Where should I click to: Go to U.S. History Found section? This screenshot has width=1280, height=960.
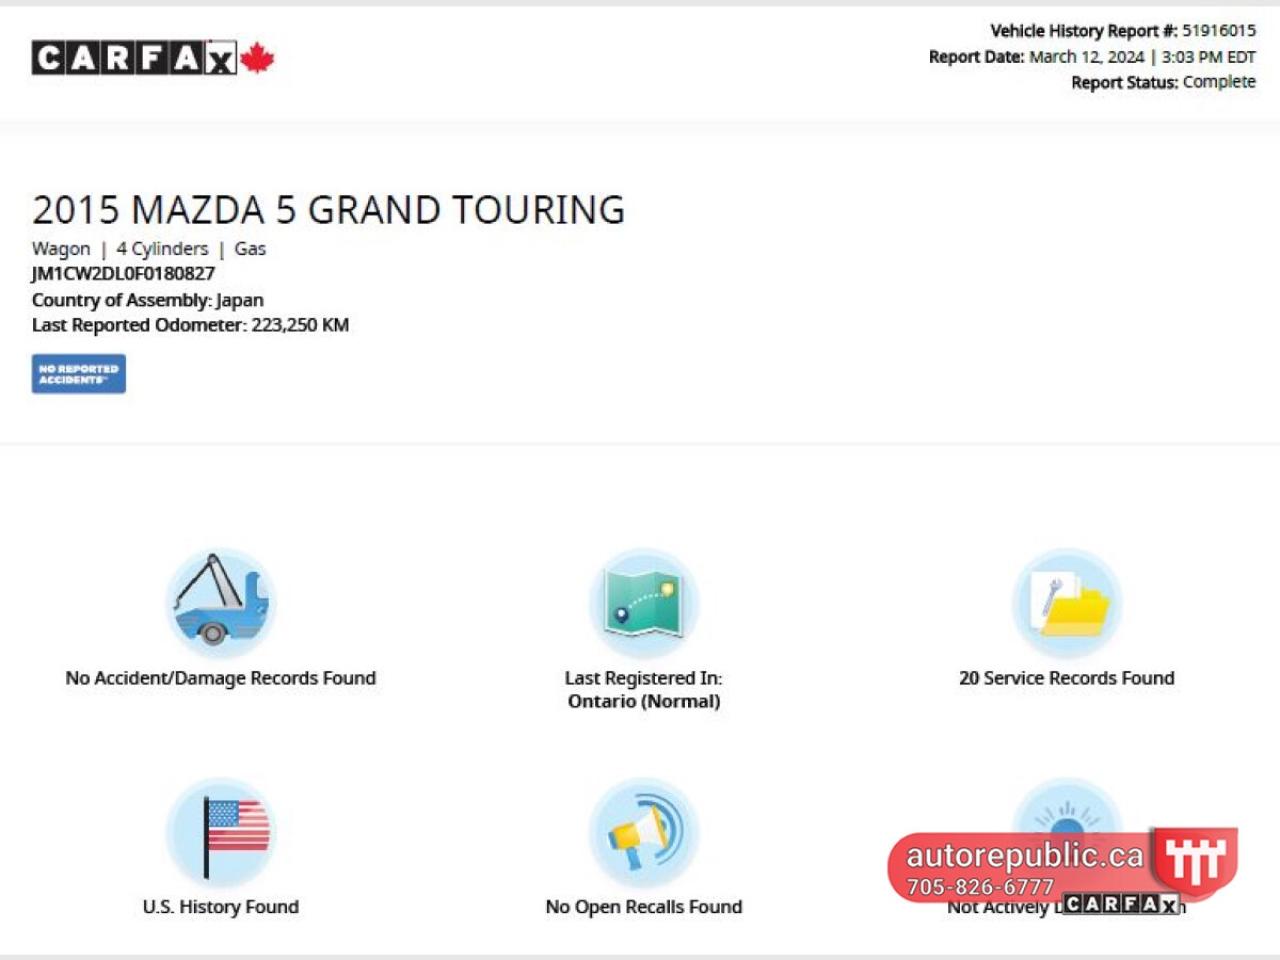[x=220, y=907]
